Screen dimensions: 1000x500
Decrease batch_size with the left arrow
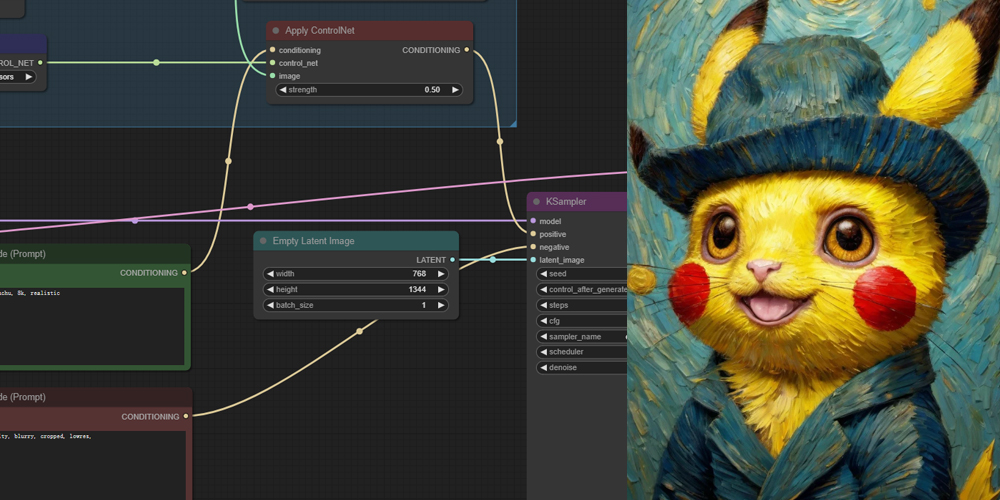pos(270,305)
